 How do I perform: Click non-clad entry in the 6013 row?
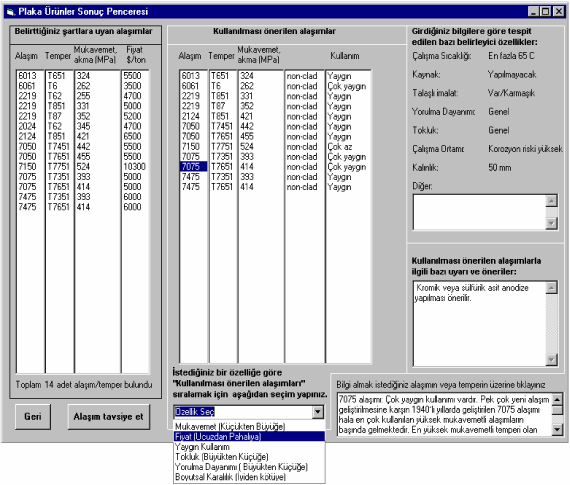point(302,76)
